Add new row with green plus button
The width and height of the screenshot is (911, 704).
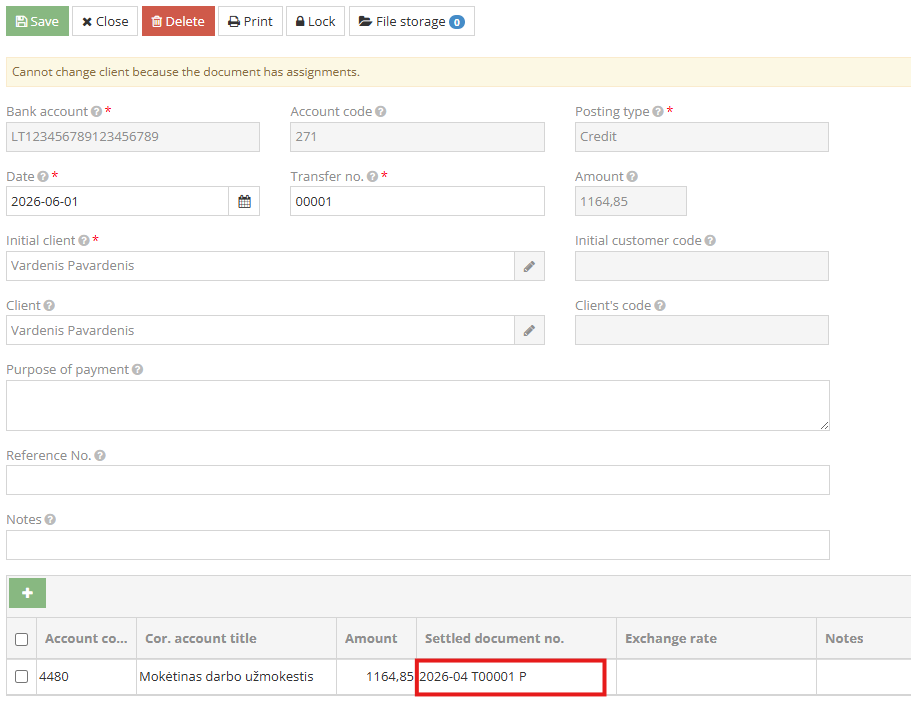coord(27,593)
